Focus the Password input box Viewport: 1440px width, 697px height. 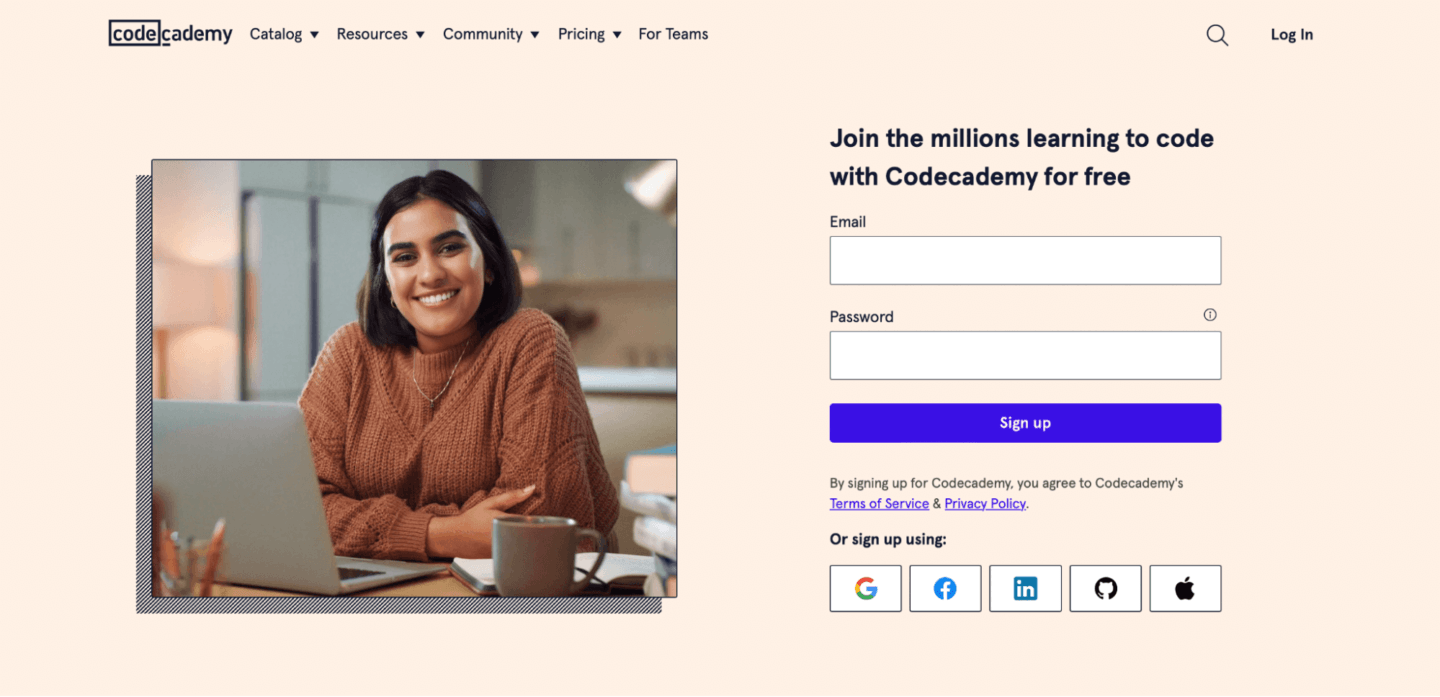tap(1025, 355)
